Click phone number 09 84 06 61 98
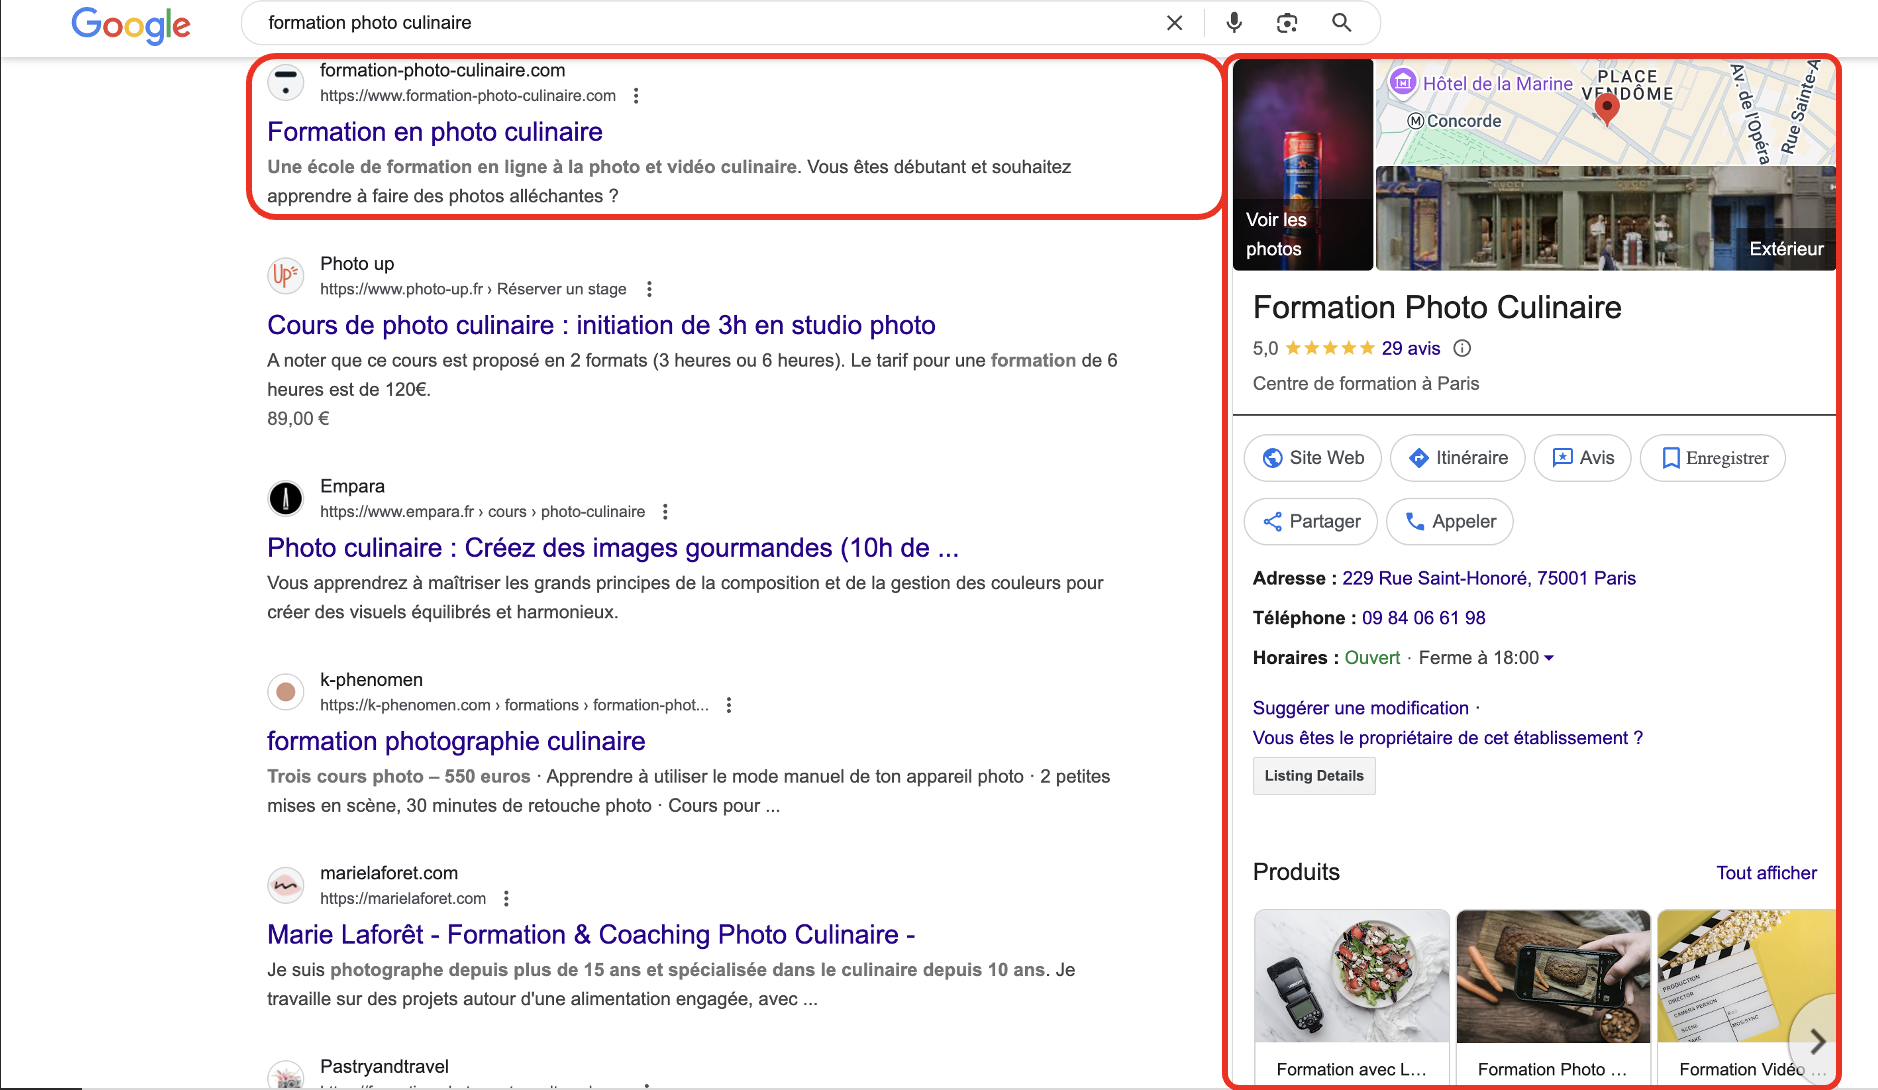Viewport: 1878px width, 1090px height. tap(1424, 618)
